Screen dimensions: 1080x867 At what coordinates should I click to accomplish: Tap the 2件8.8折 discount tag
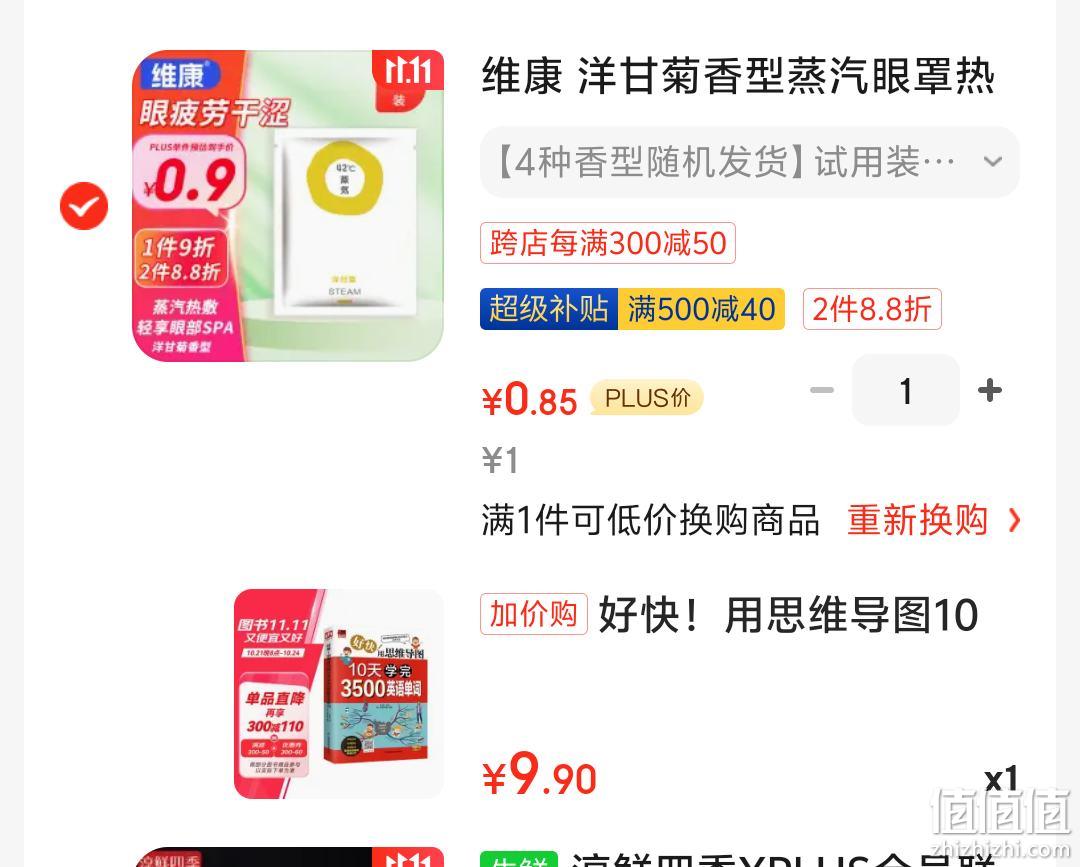[872, 309]
